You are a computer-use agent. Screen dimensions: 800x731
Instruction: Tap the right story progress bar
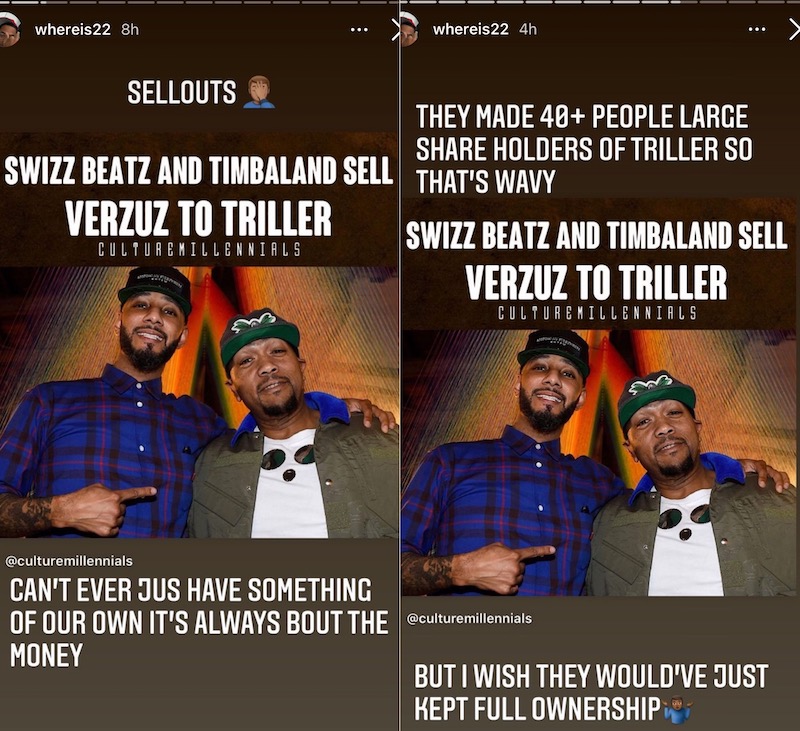click(x=600, y=2)
